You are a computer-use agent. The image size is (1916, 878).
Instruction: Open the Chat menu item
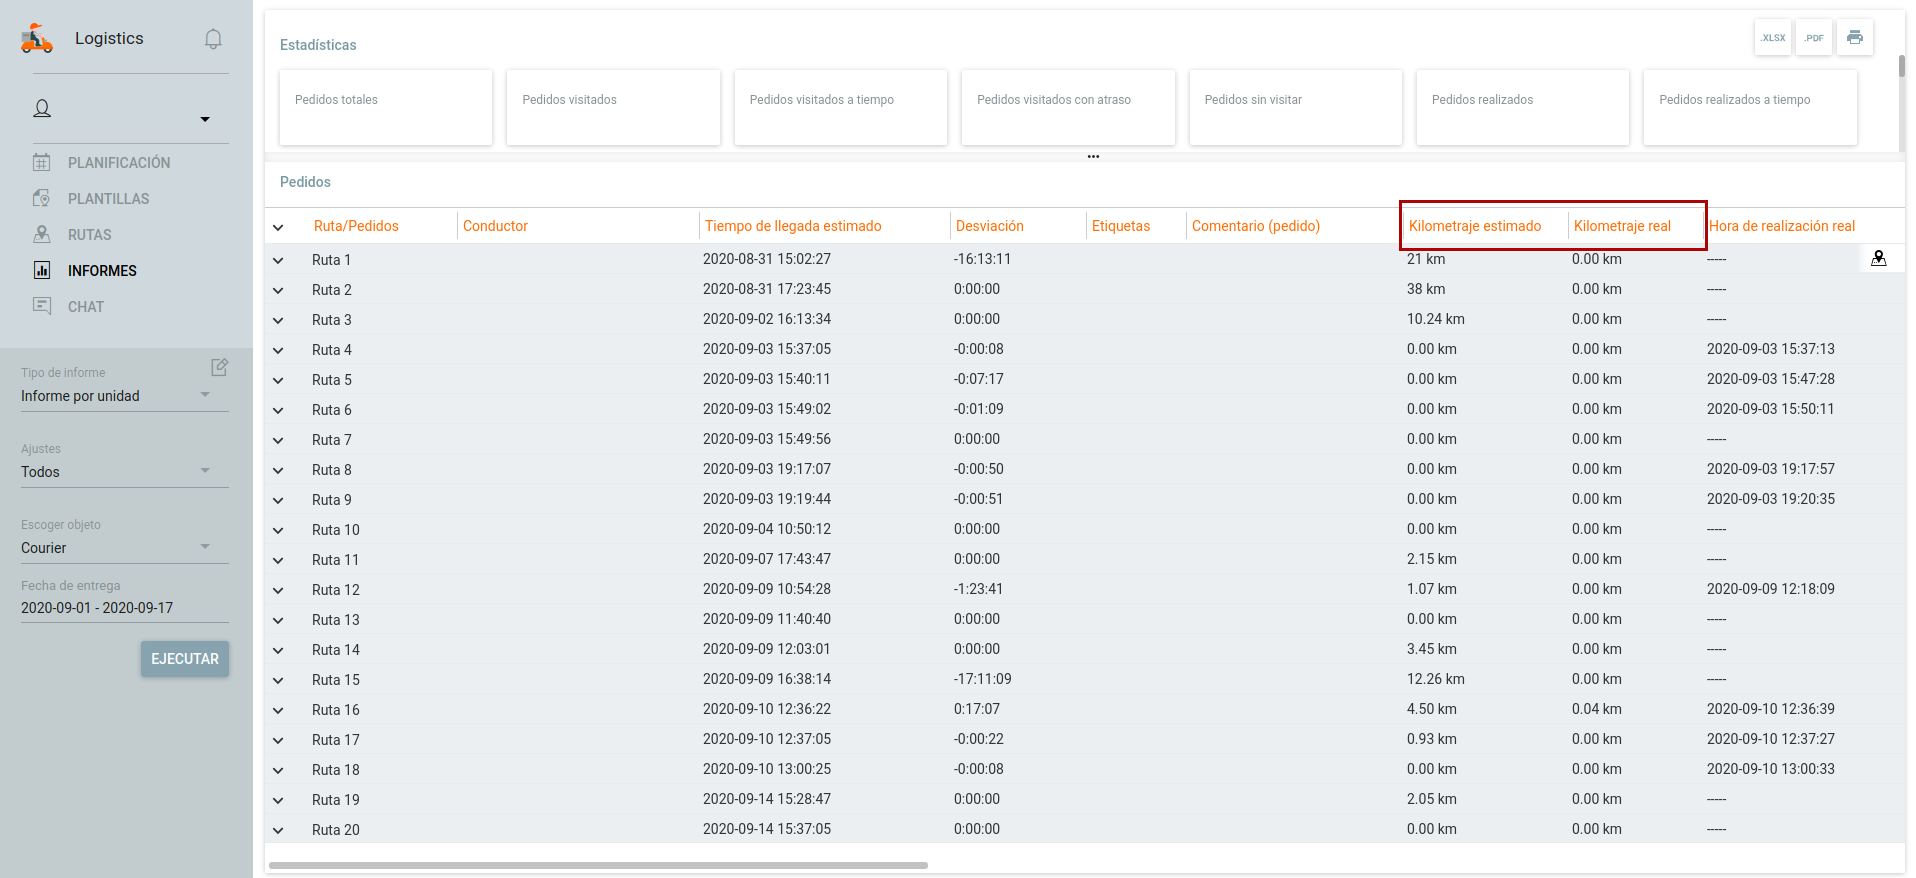tap(85, 307)
